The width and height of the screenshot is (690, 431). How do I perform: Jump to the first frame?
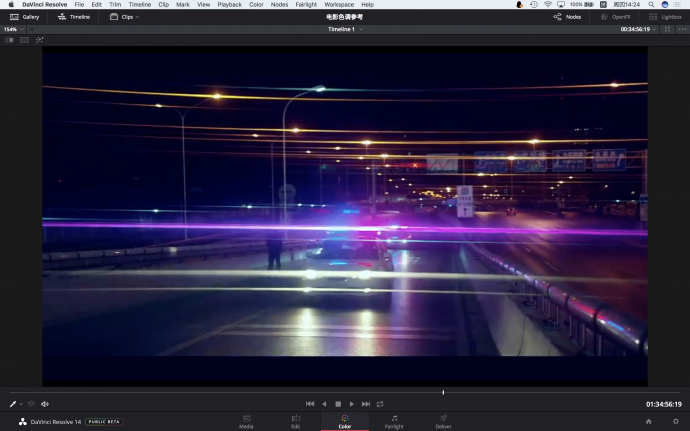pos(310,404)
